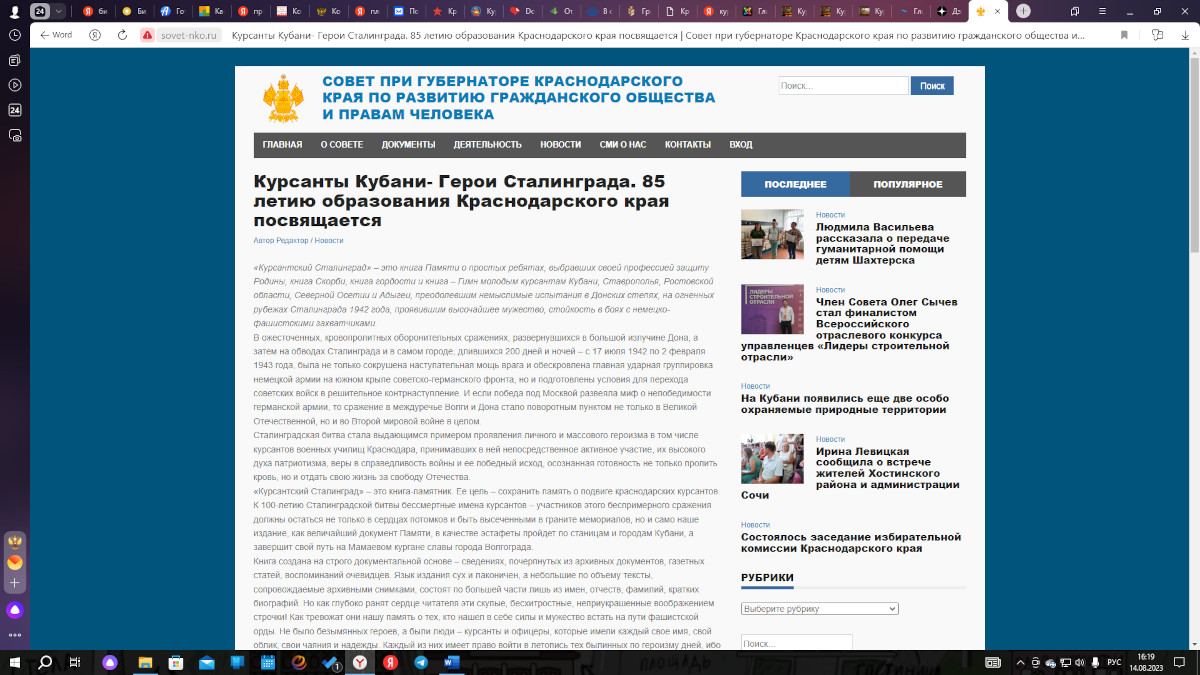This screenshot has width=1200, height=675.
Task: Click the browser reload page icon
Action: [x=122, y=34]
